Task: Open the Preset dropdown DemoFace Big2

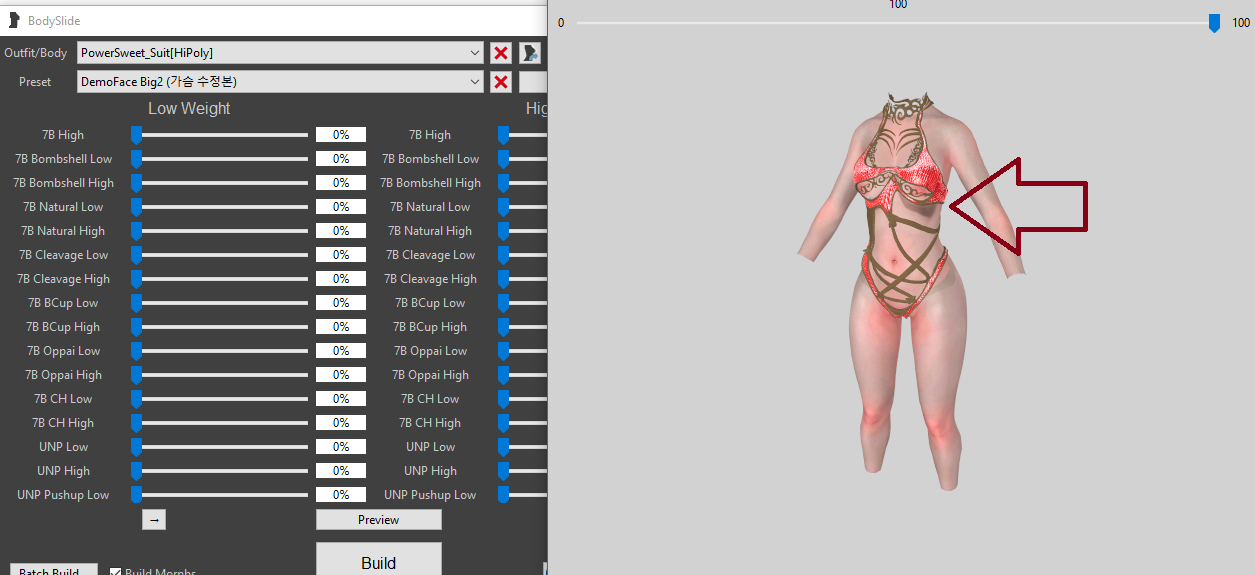Action: pos(281,82)
